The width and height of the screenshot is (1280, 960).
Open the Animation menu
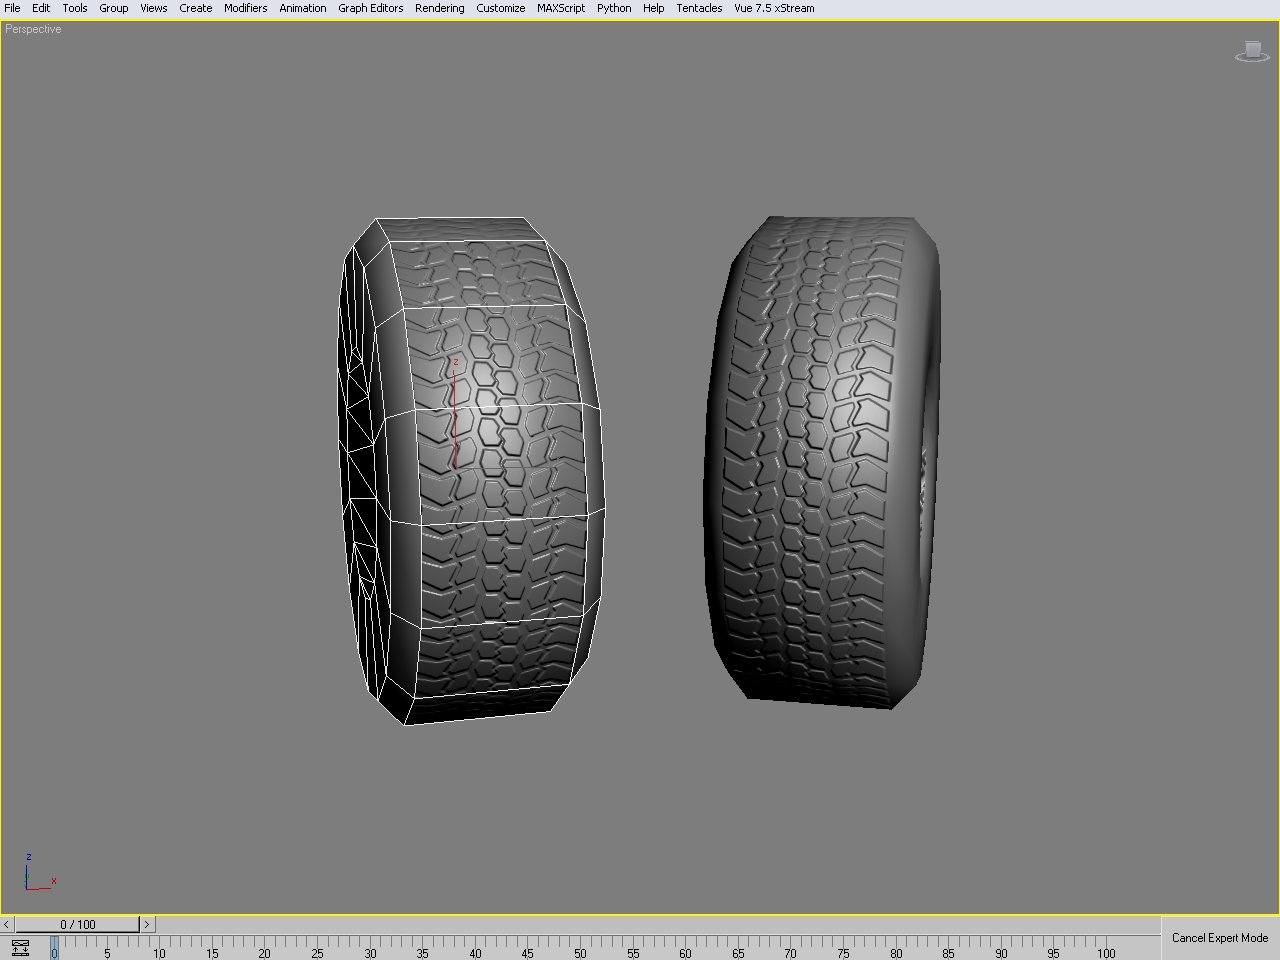tap(302, 8)
